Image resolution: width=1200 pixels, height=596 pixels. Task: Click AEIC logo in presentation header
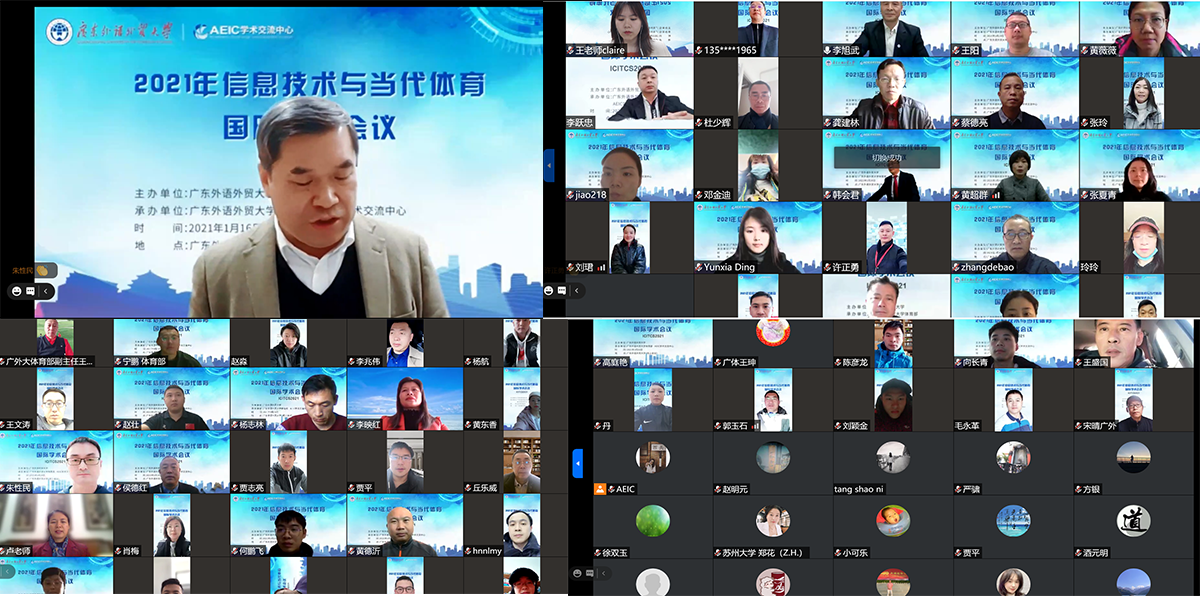[x=245, y=31]
